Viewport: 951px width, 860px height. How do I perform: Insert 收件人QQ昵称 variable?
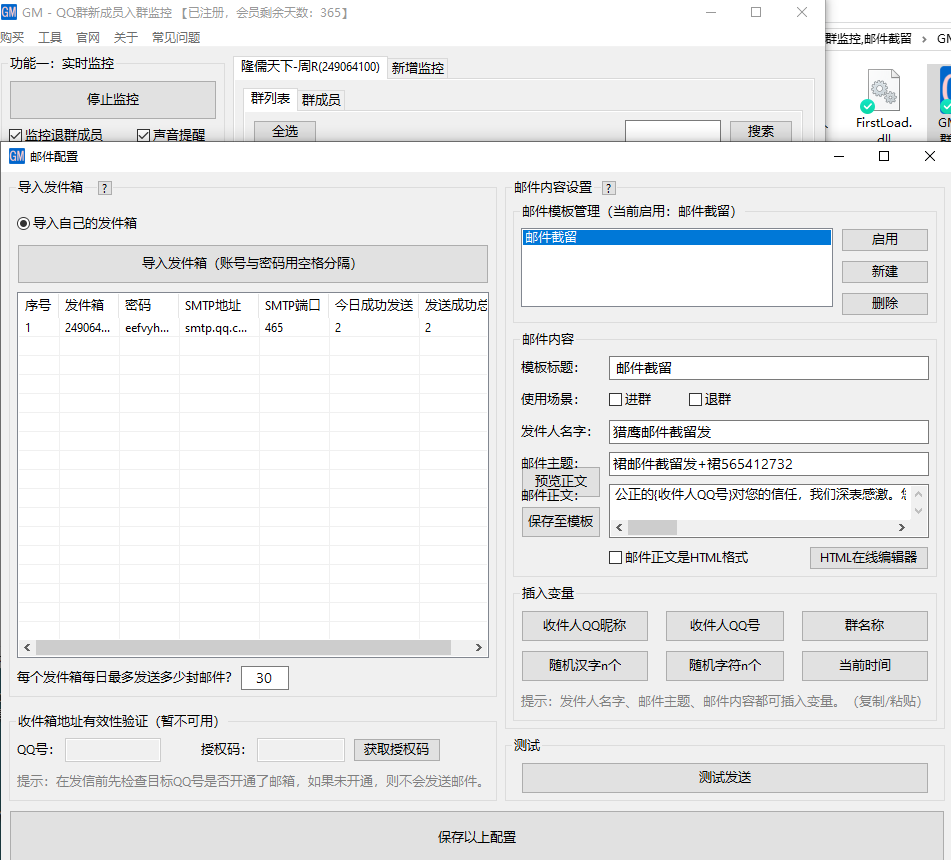[x=585, y=626]
